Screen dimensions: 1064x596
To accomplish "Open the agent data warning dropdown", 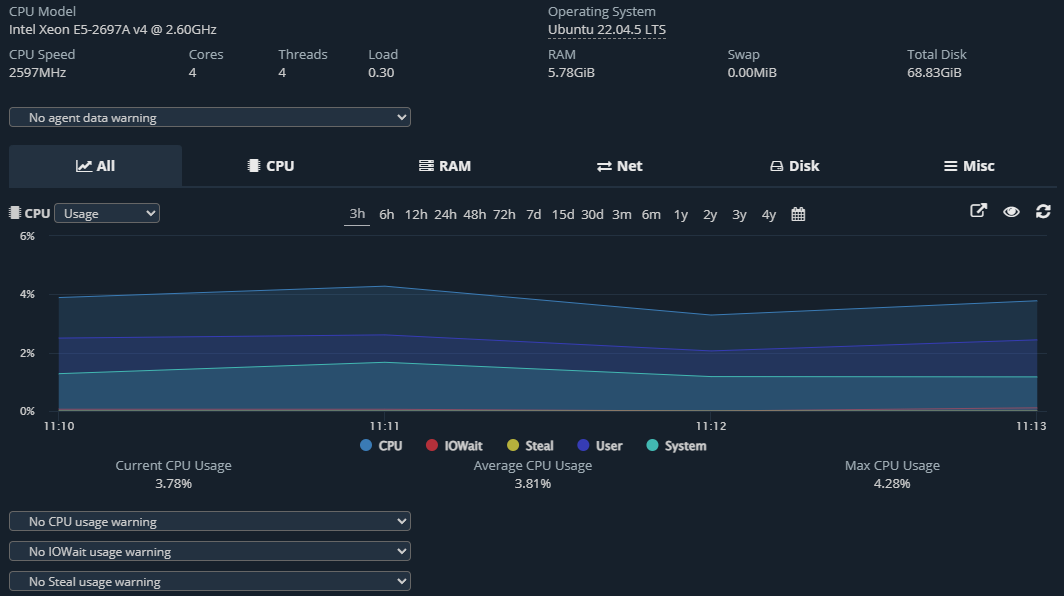I will pos(210,117).
